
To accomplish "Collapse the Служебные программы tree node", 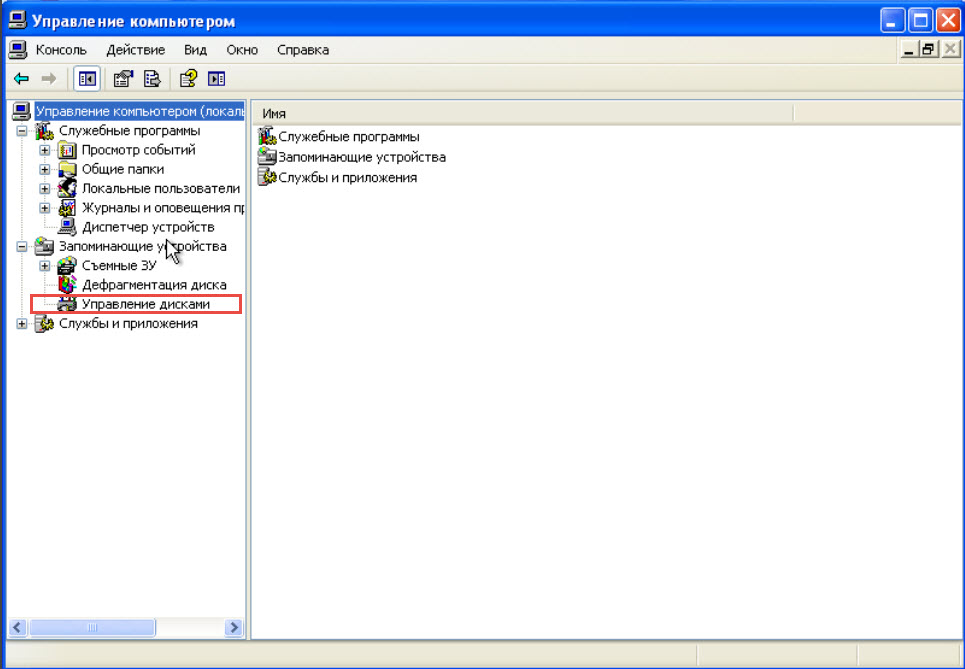I will pyautogui.click(x=22, y=130).
